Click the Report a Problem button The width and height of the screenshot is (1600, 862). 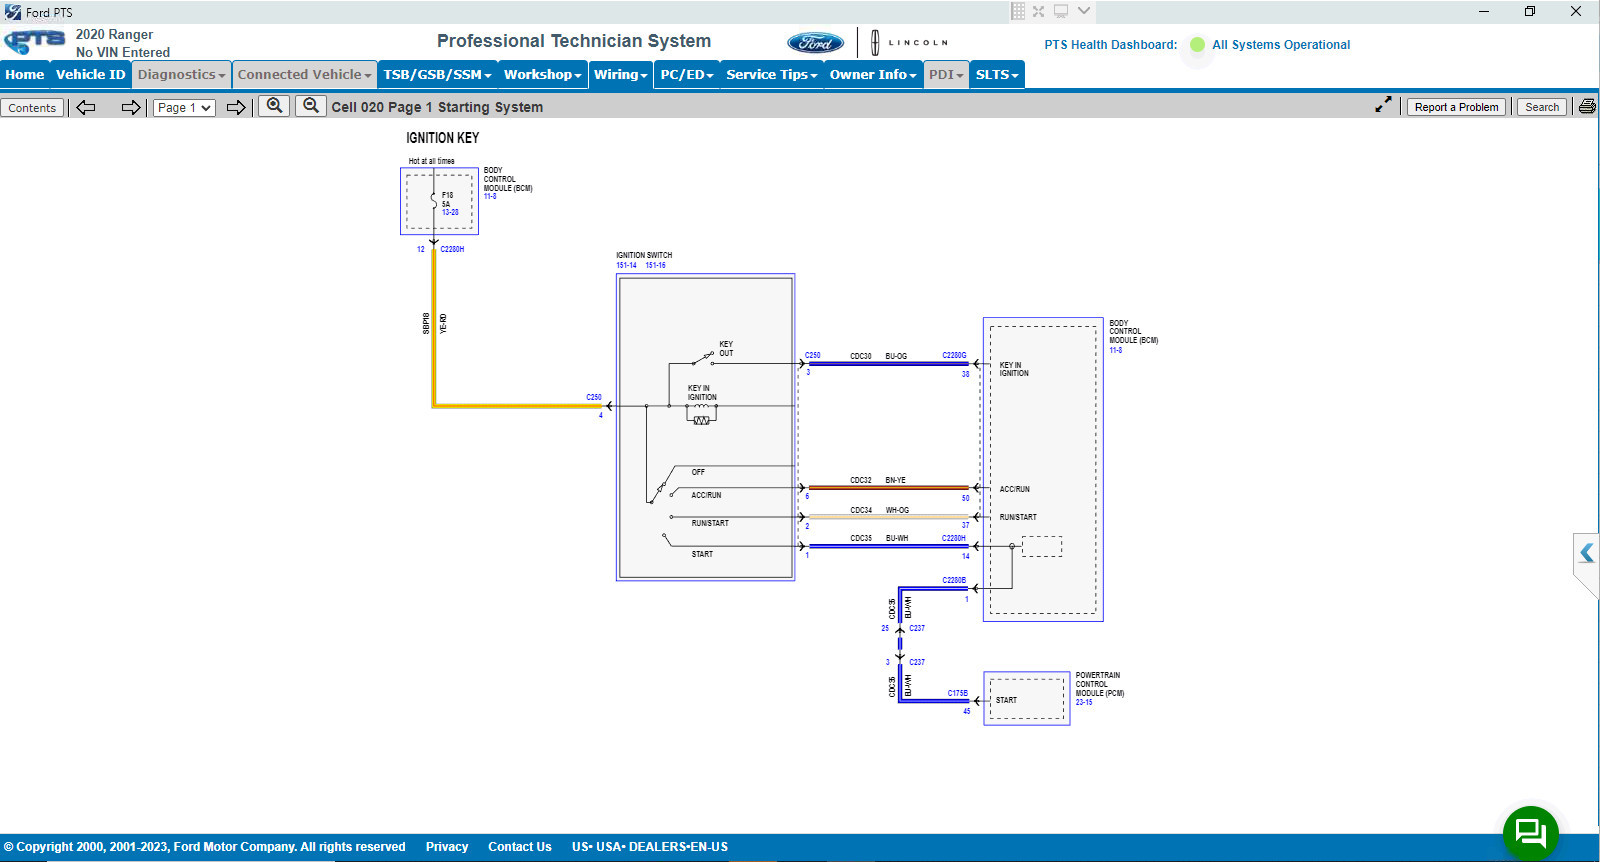pos(1456,107)
